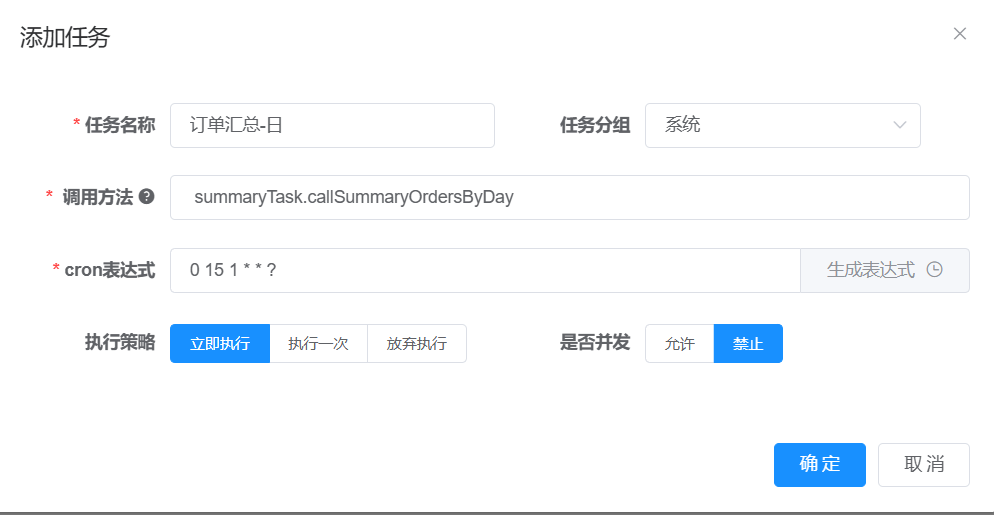Allow concurrency with the 允许 option

[x=679, y=344]
